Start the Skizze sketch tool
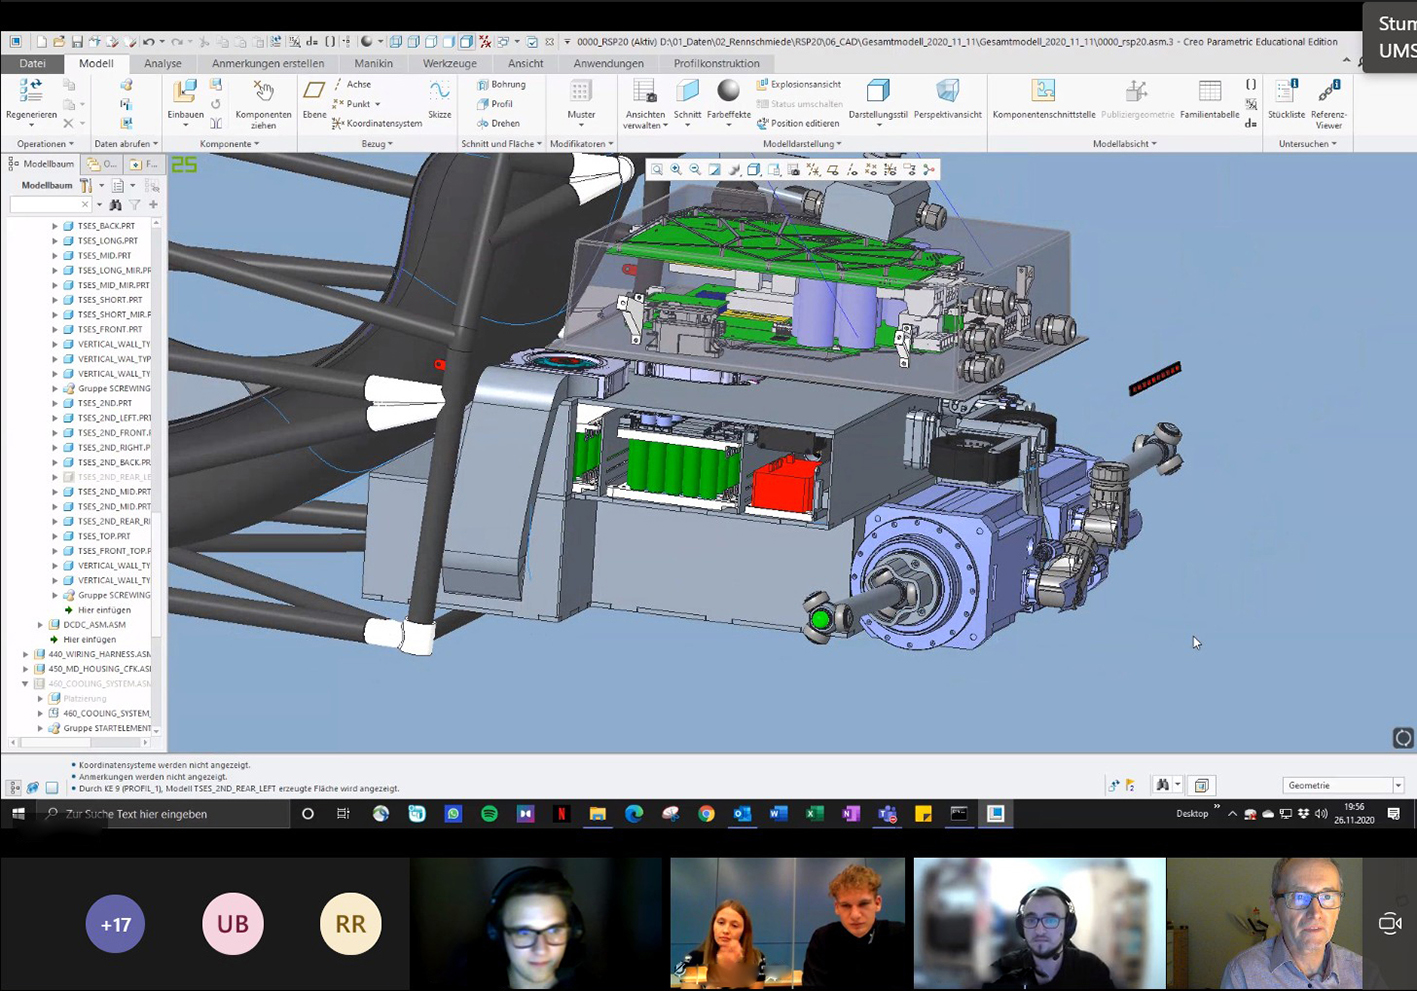This screenshot has width=1417, height=991. 439,92
